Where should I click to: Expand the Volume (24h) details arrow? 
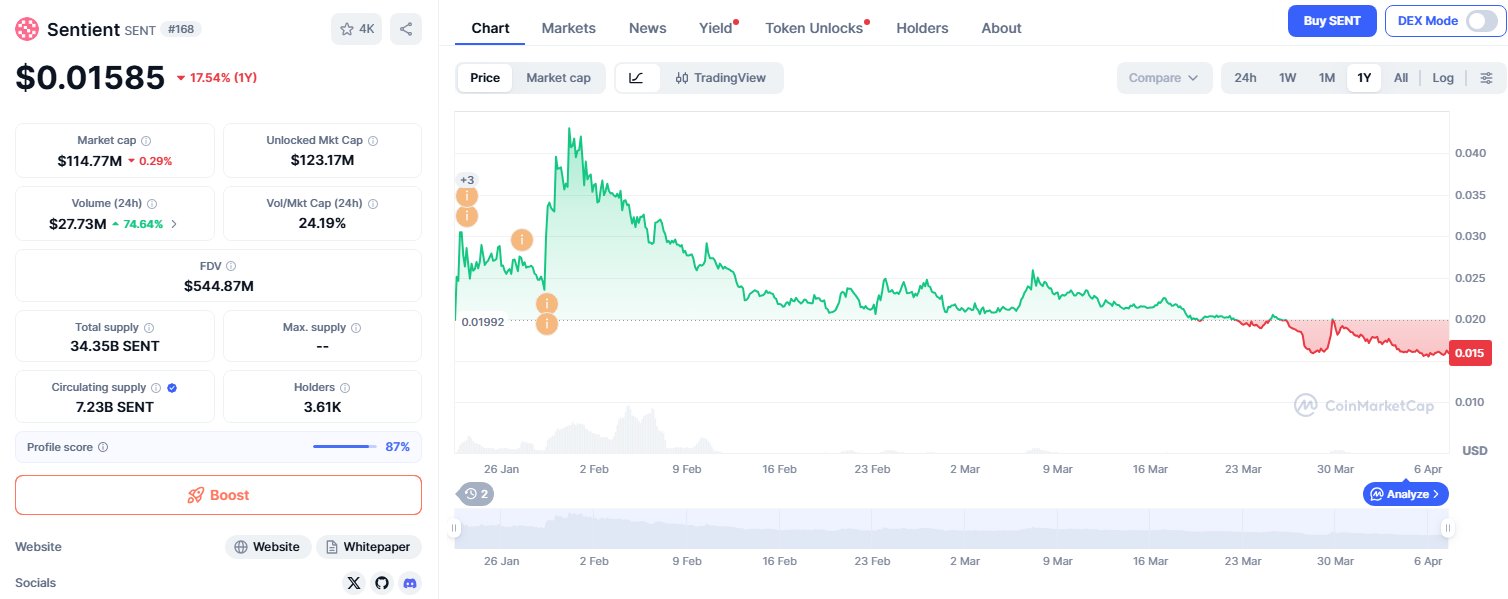(175, 224)
